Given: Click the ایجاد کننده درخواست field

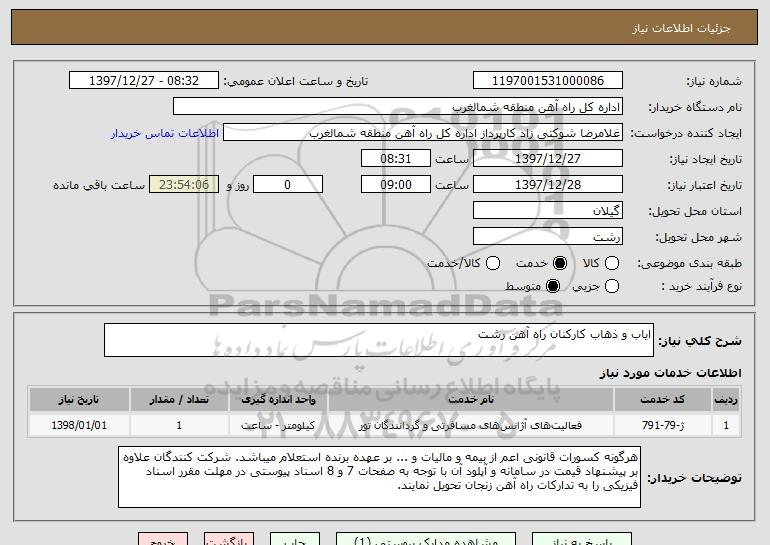Looking at the screenshot, I should (x=423, y=133).
